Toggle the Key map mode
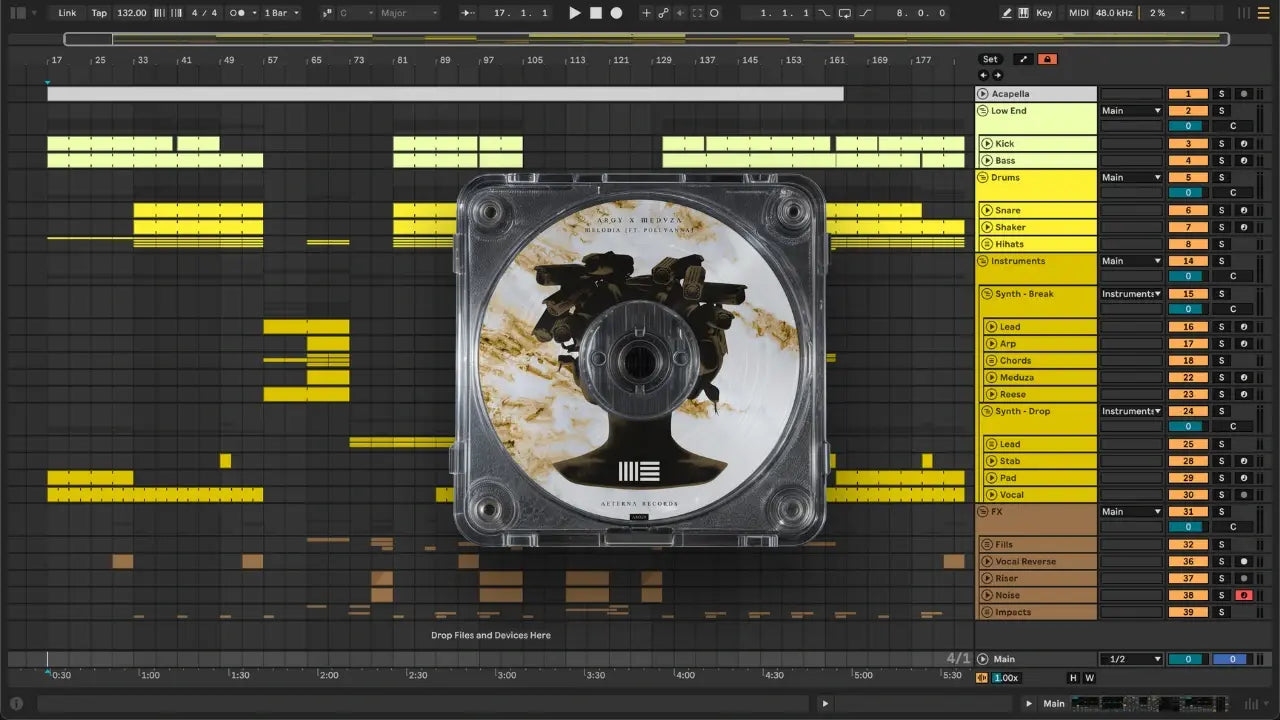Image resolution: width=1280 pixels, height=720 pixels. pyautogui.click(x=1044, y=13)
